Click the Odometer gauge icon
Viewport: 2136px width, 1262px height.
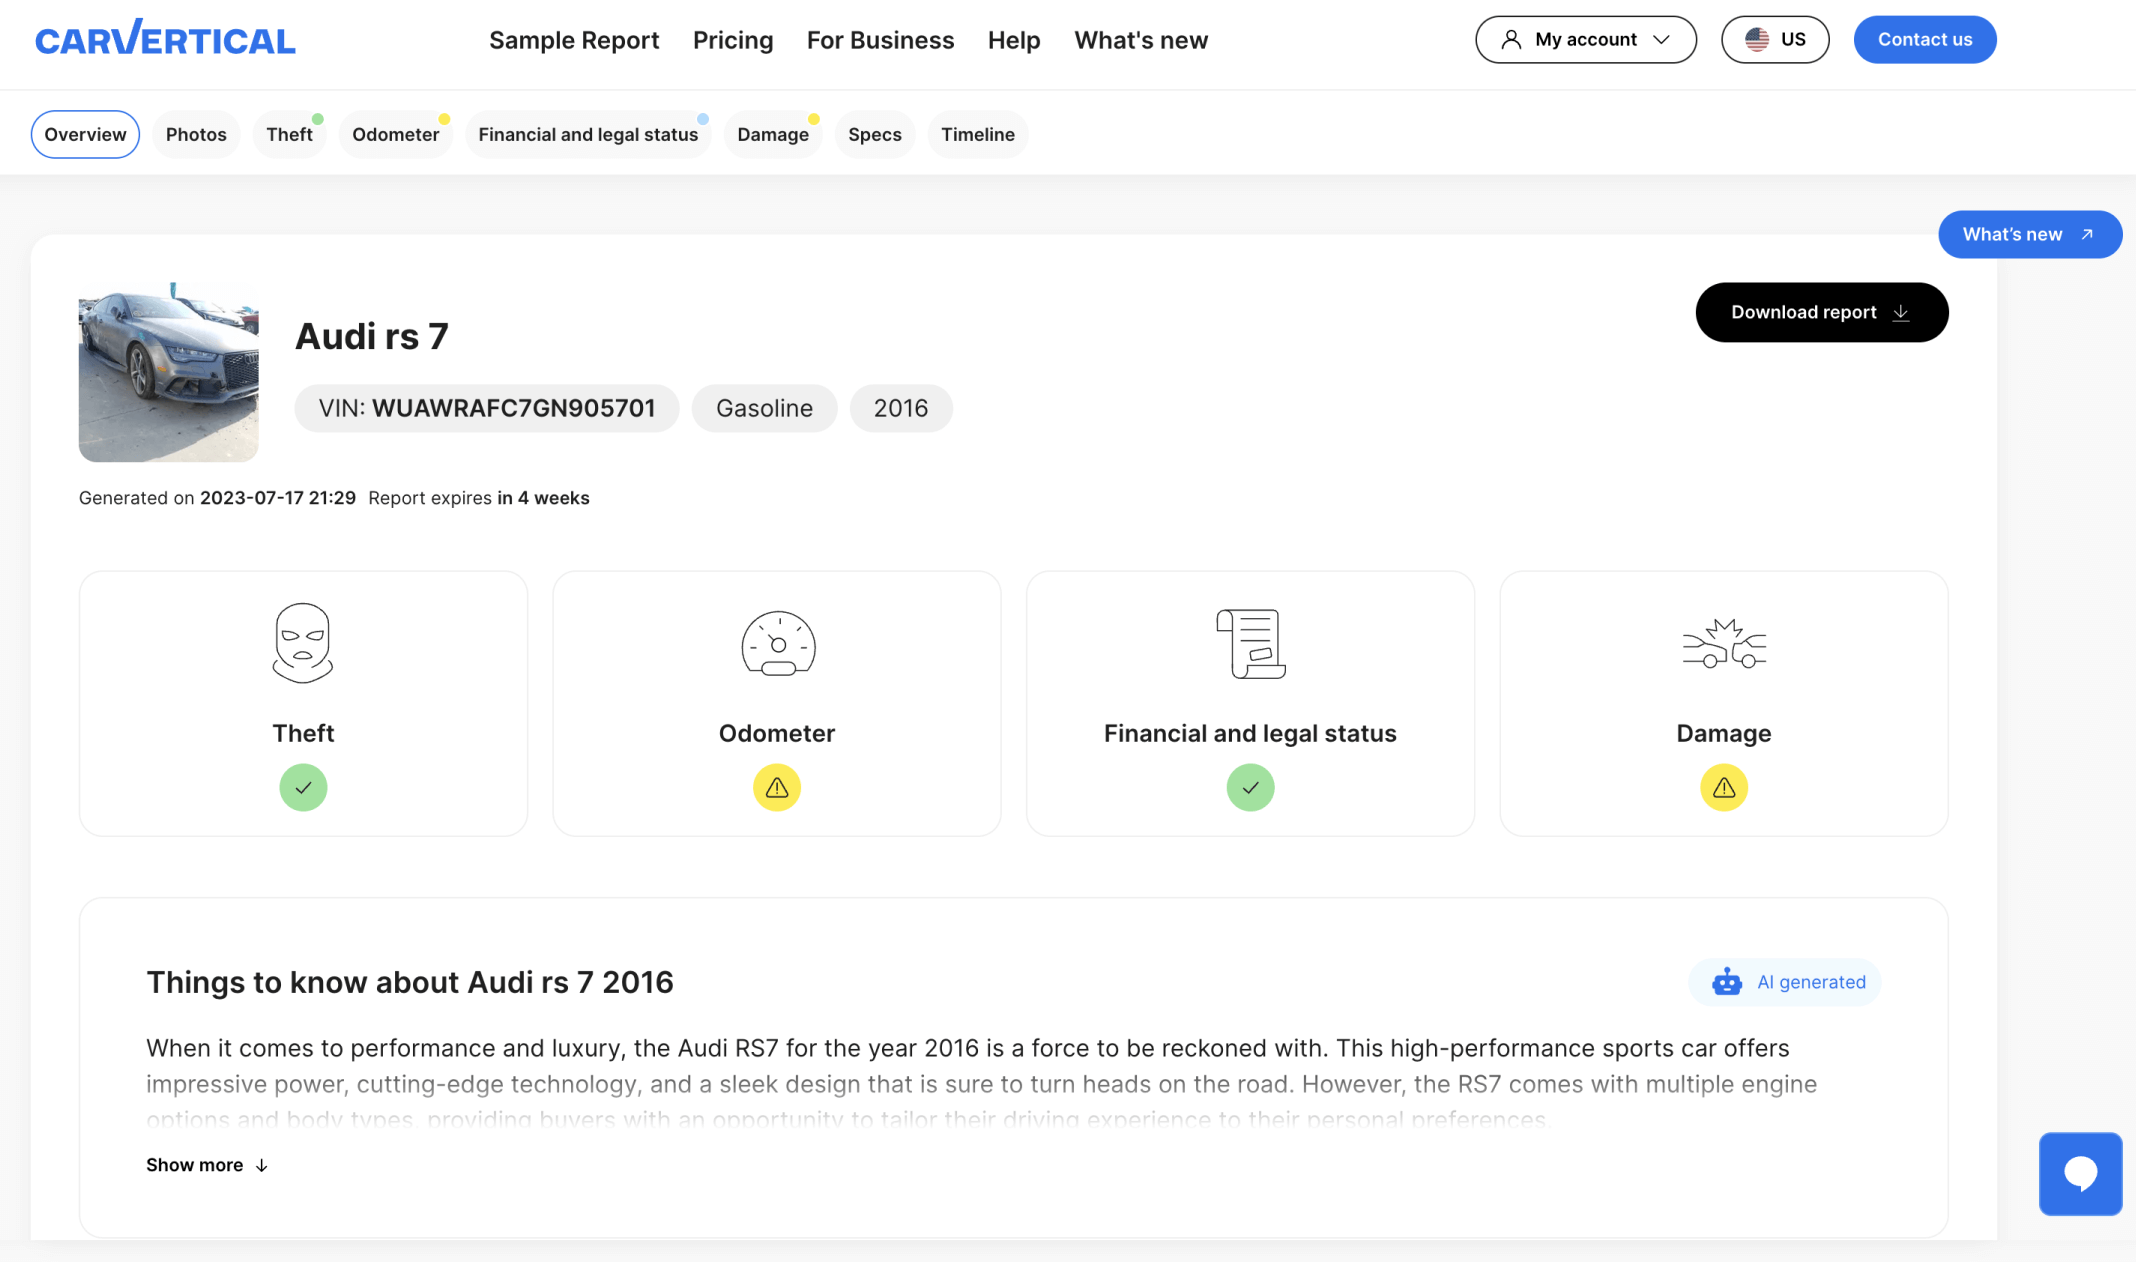(x=777, y=643)
